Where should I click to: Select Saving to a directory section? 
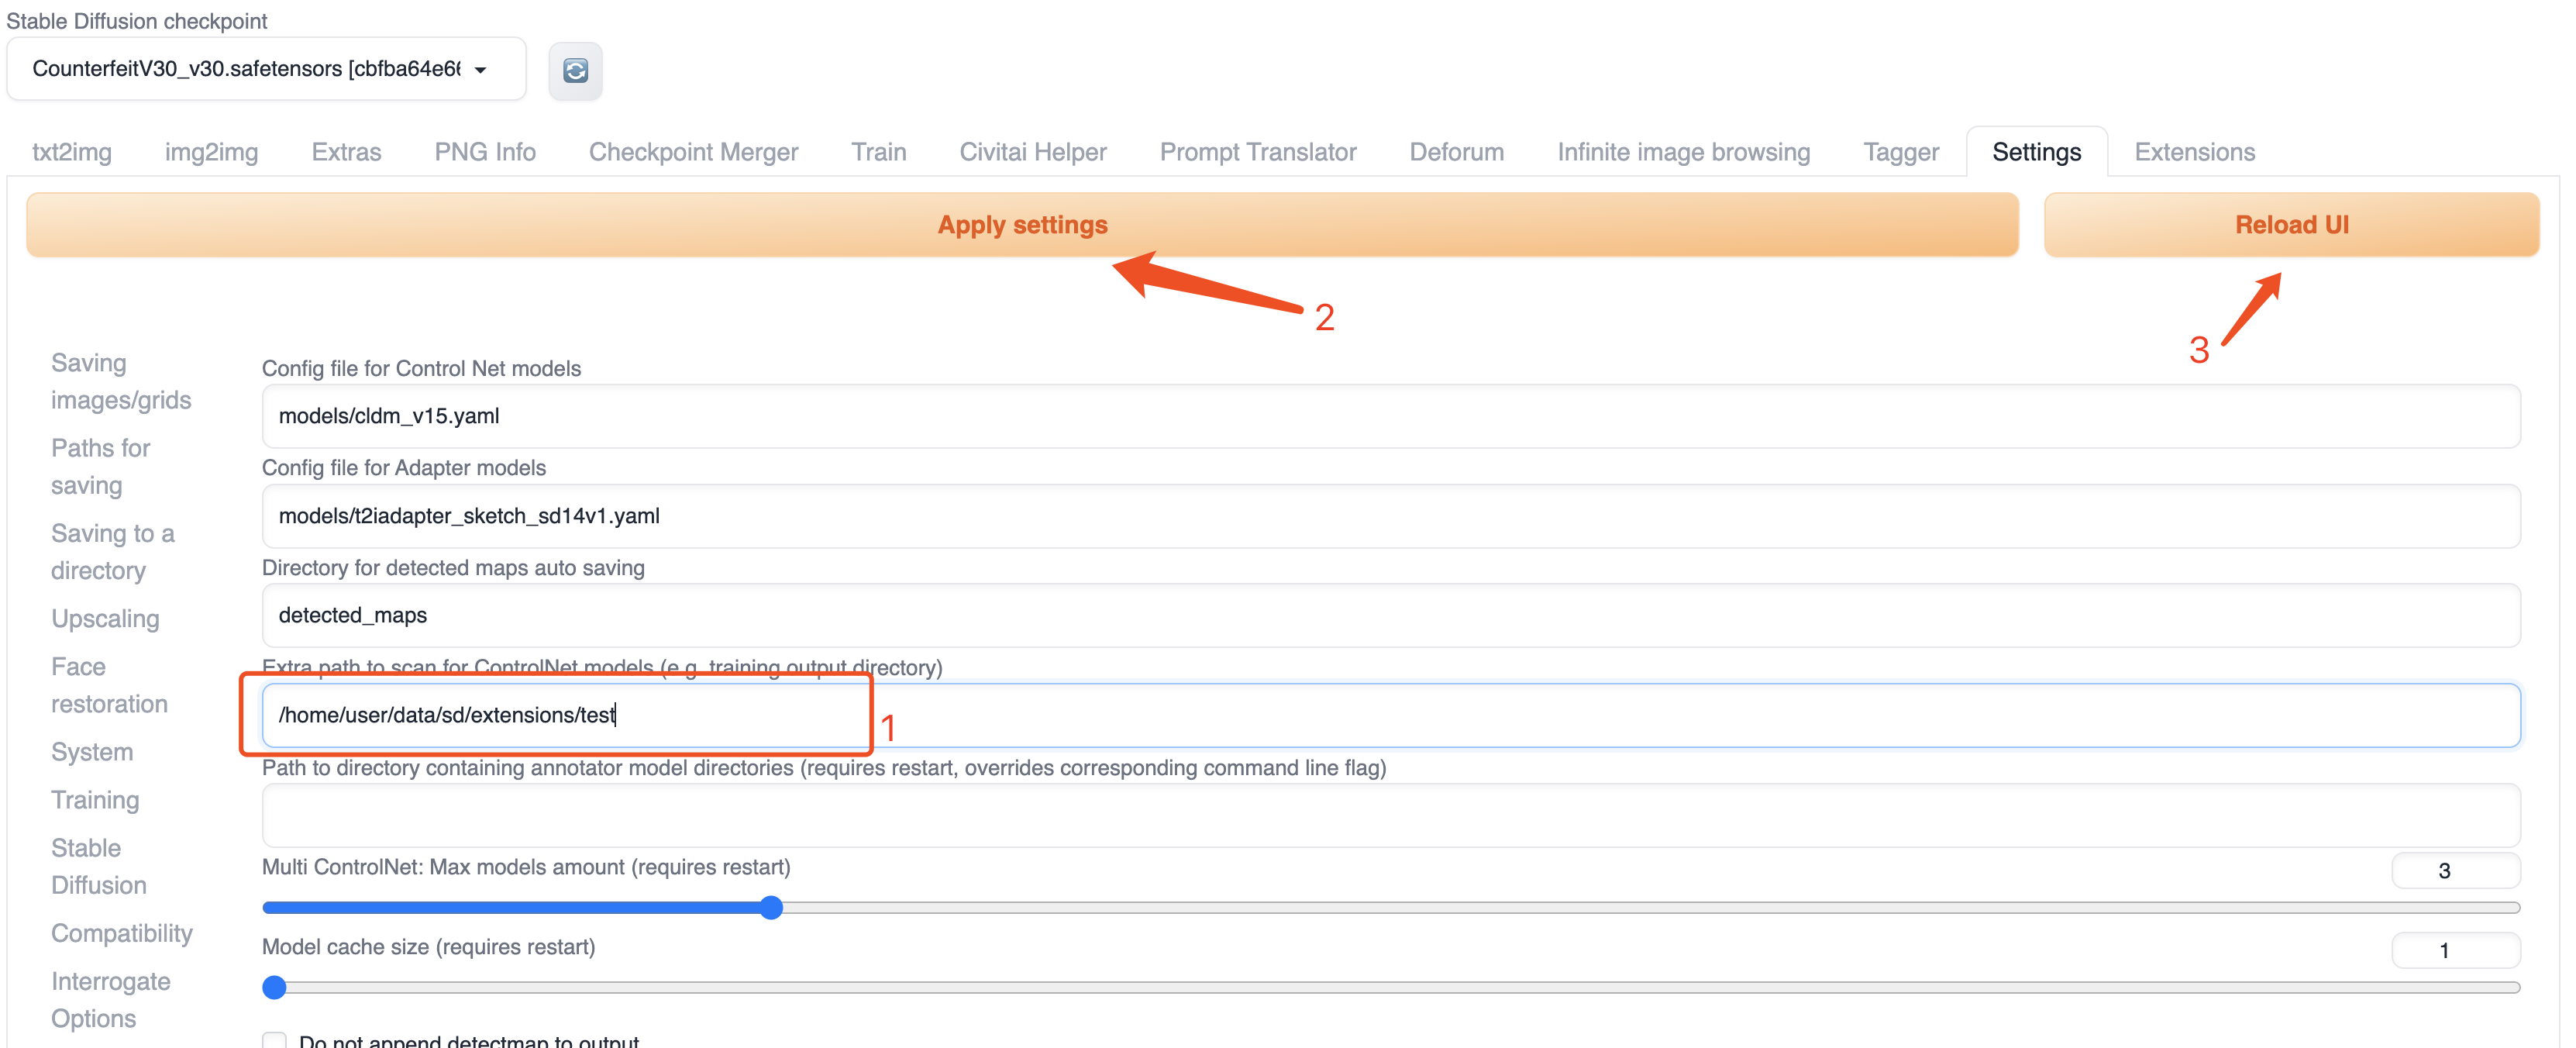pyautogui.click(x=113, y=552)
